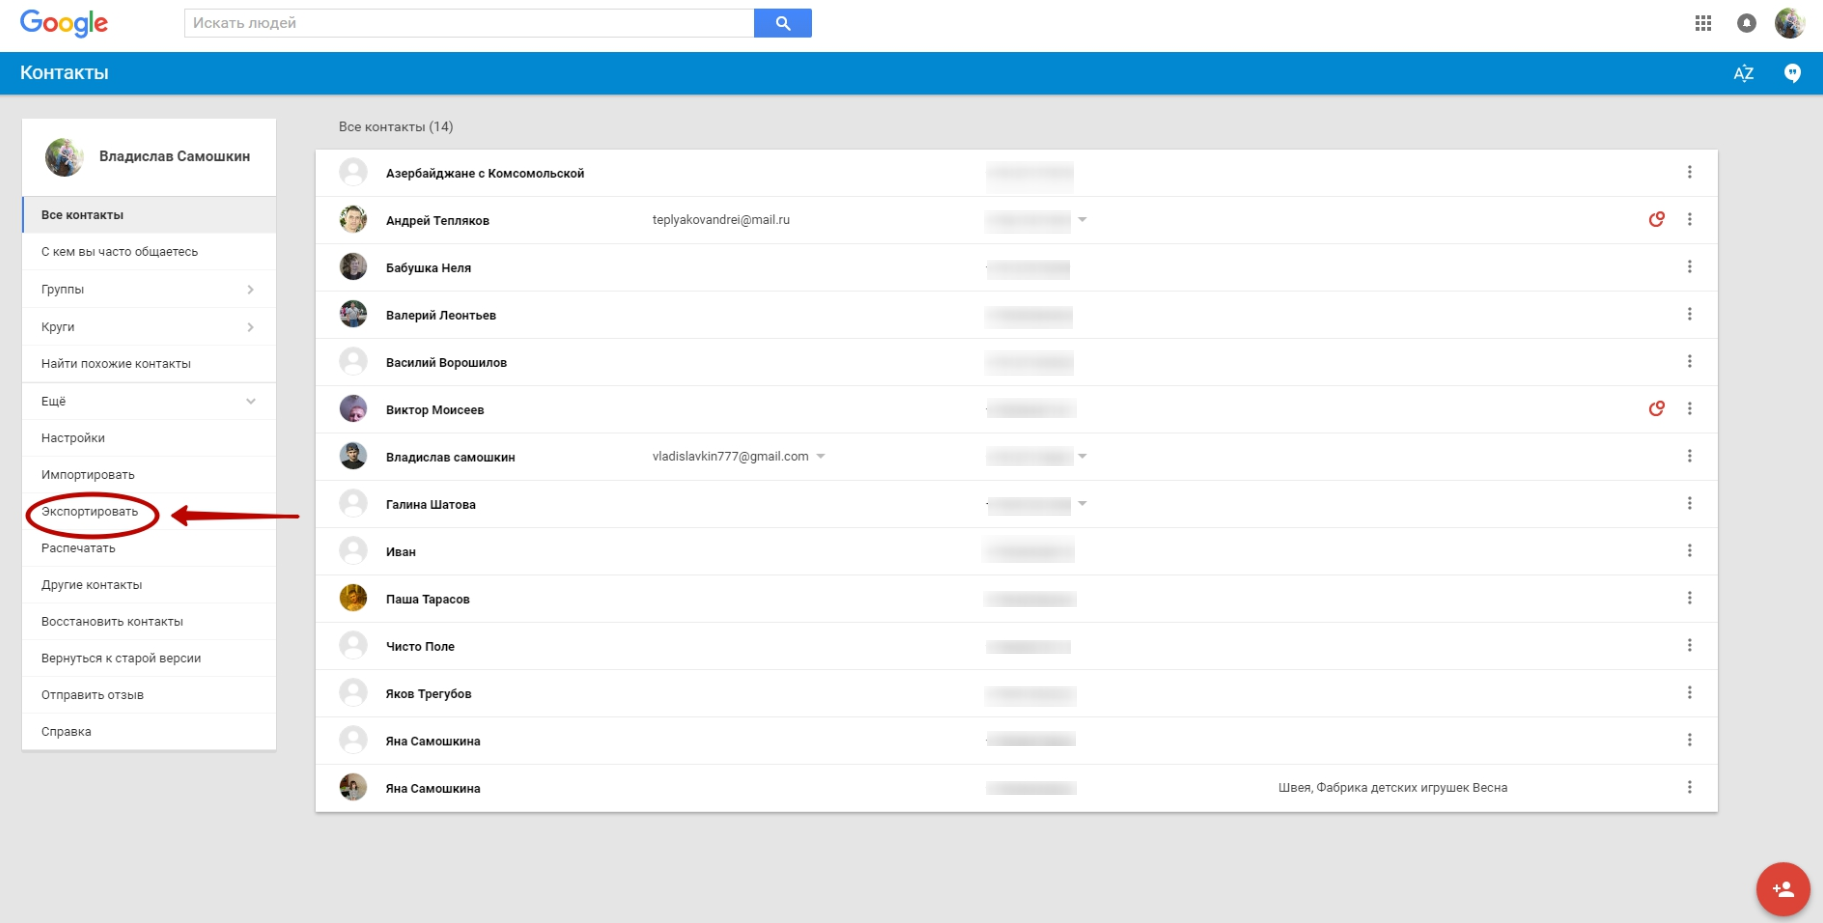1823x923 pixels.
Task: Click Восстановить контакты link
Action: pos(112,622)
